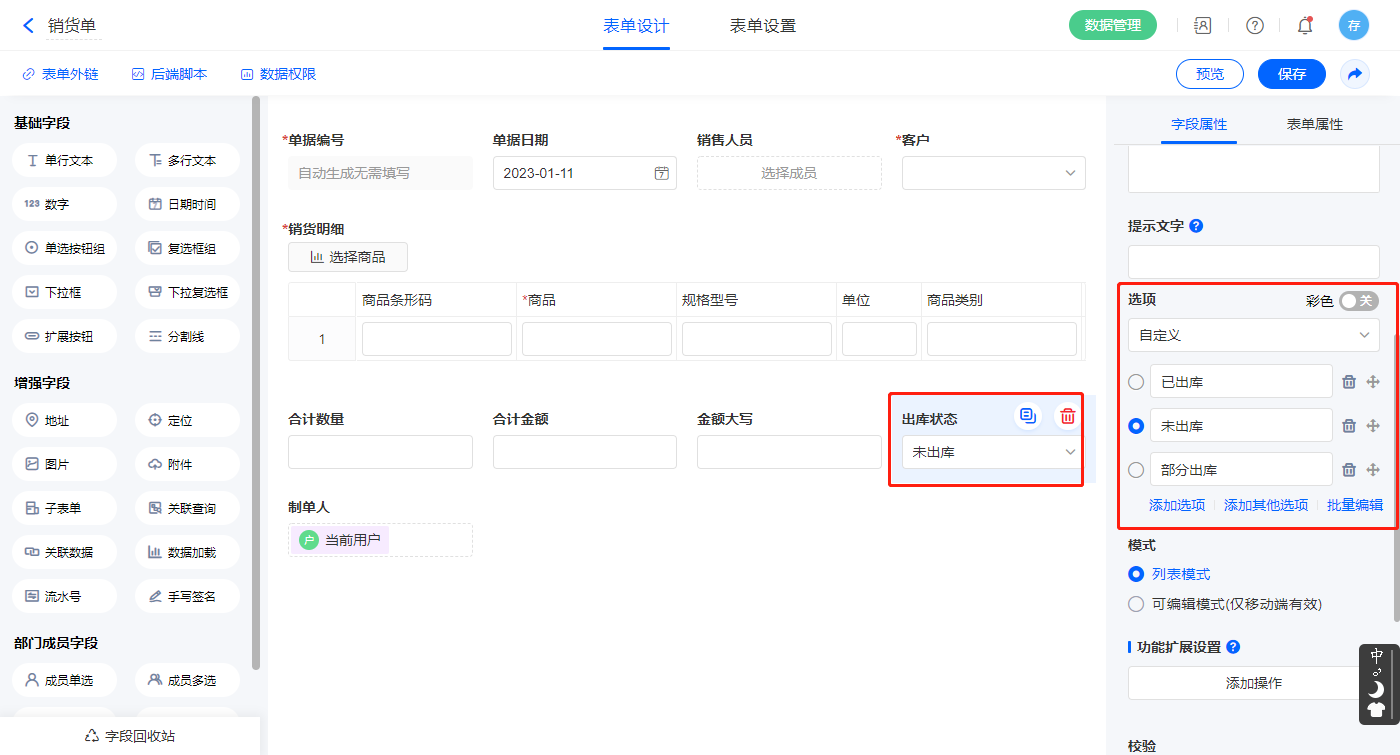The height and width of the screenshot is (755, 1400).
Task: Click the red delete icon on 出库状态
Action: (1067, 416)
